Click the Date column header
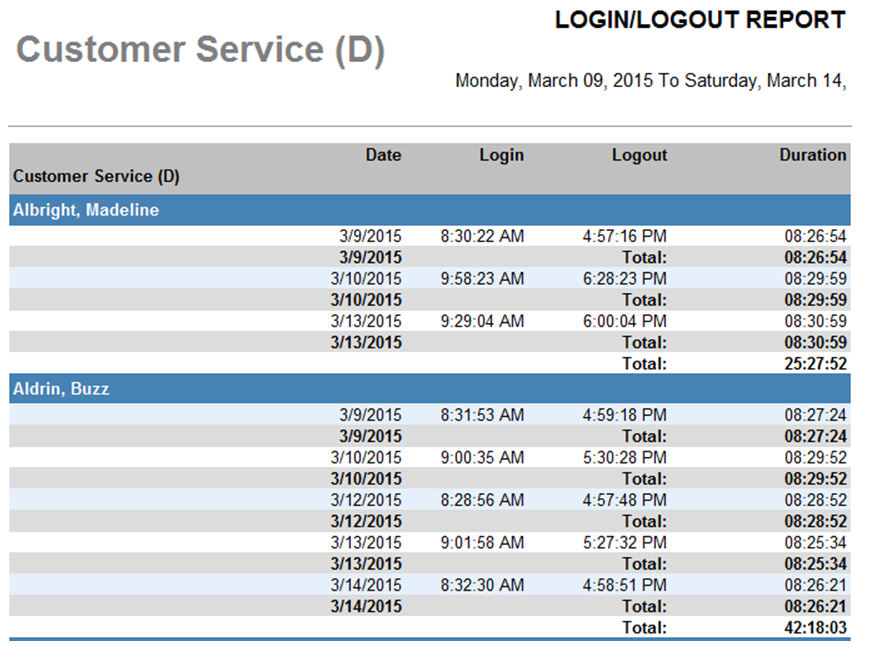This screenshot has height=657, width=886. [383, 155]
